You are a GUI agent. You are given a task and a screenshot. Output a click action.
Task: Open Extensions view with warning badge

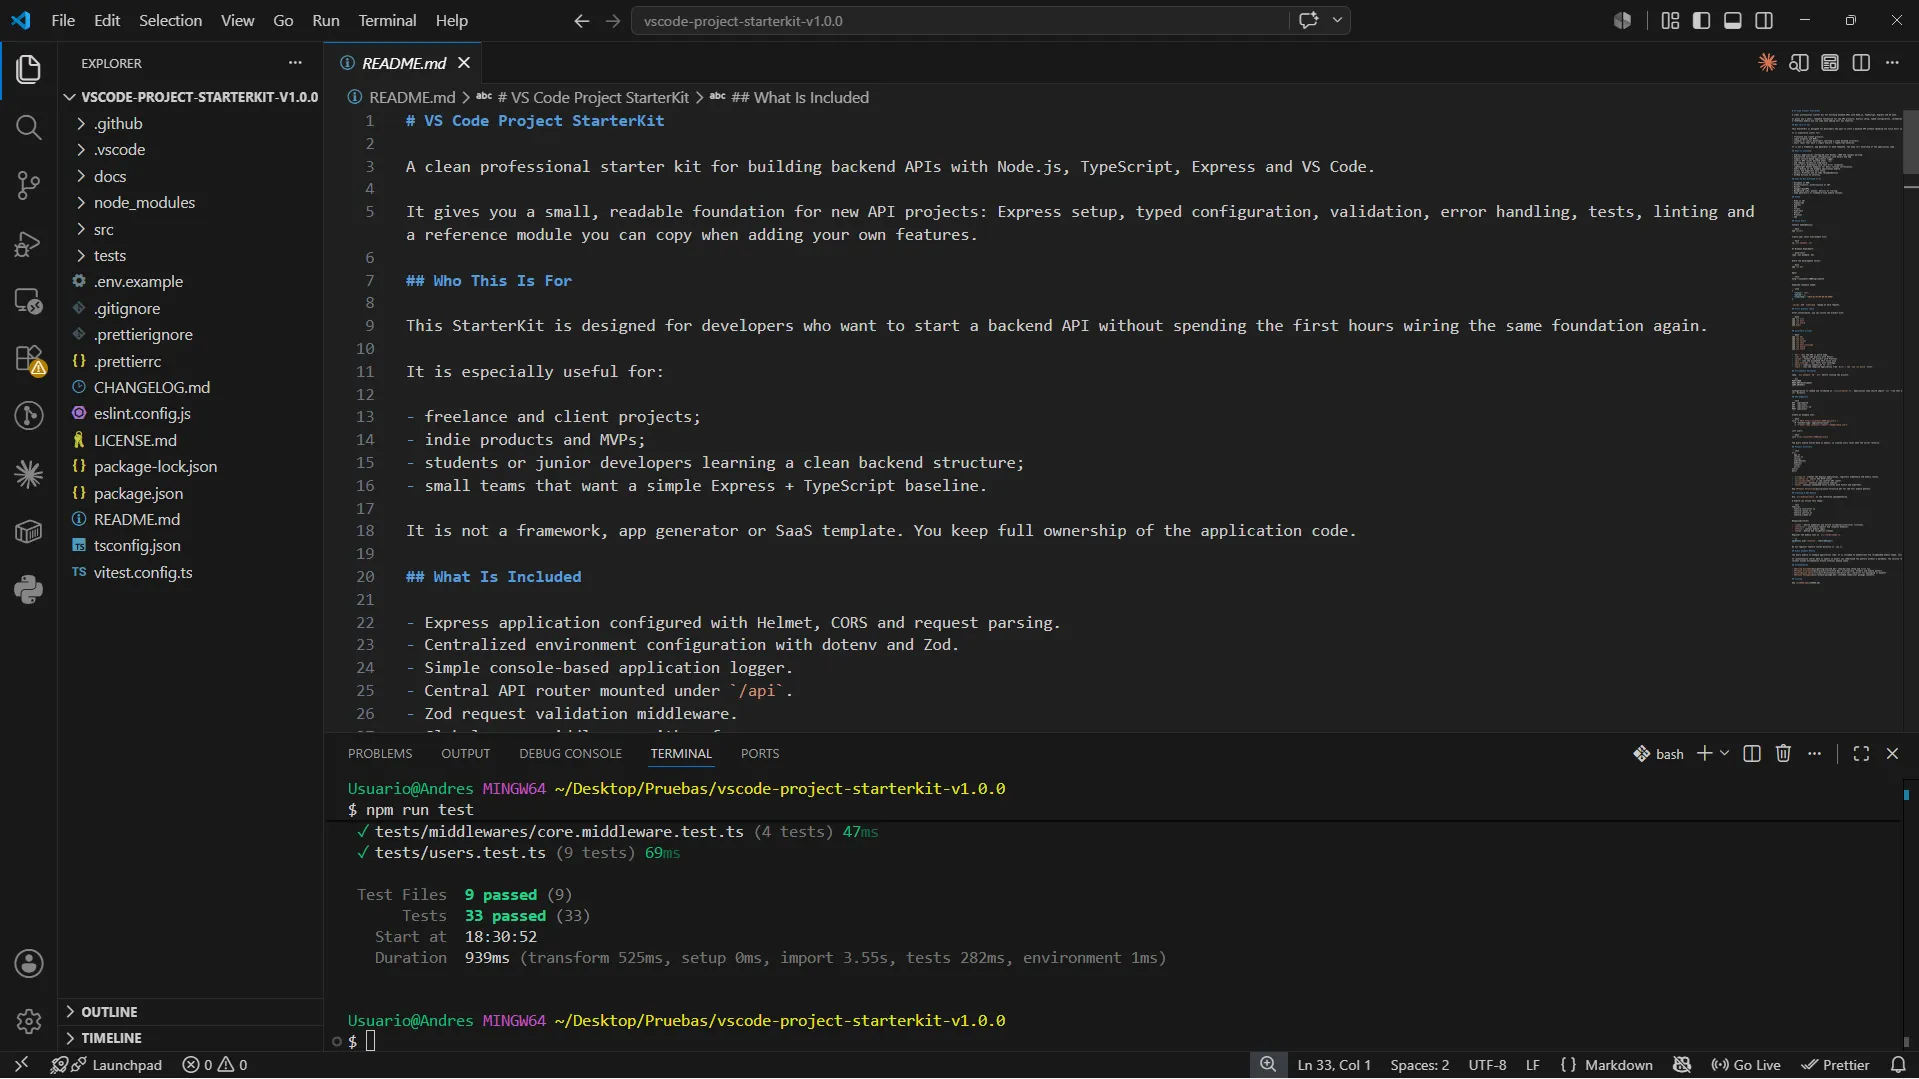(x=28, y=358)
